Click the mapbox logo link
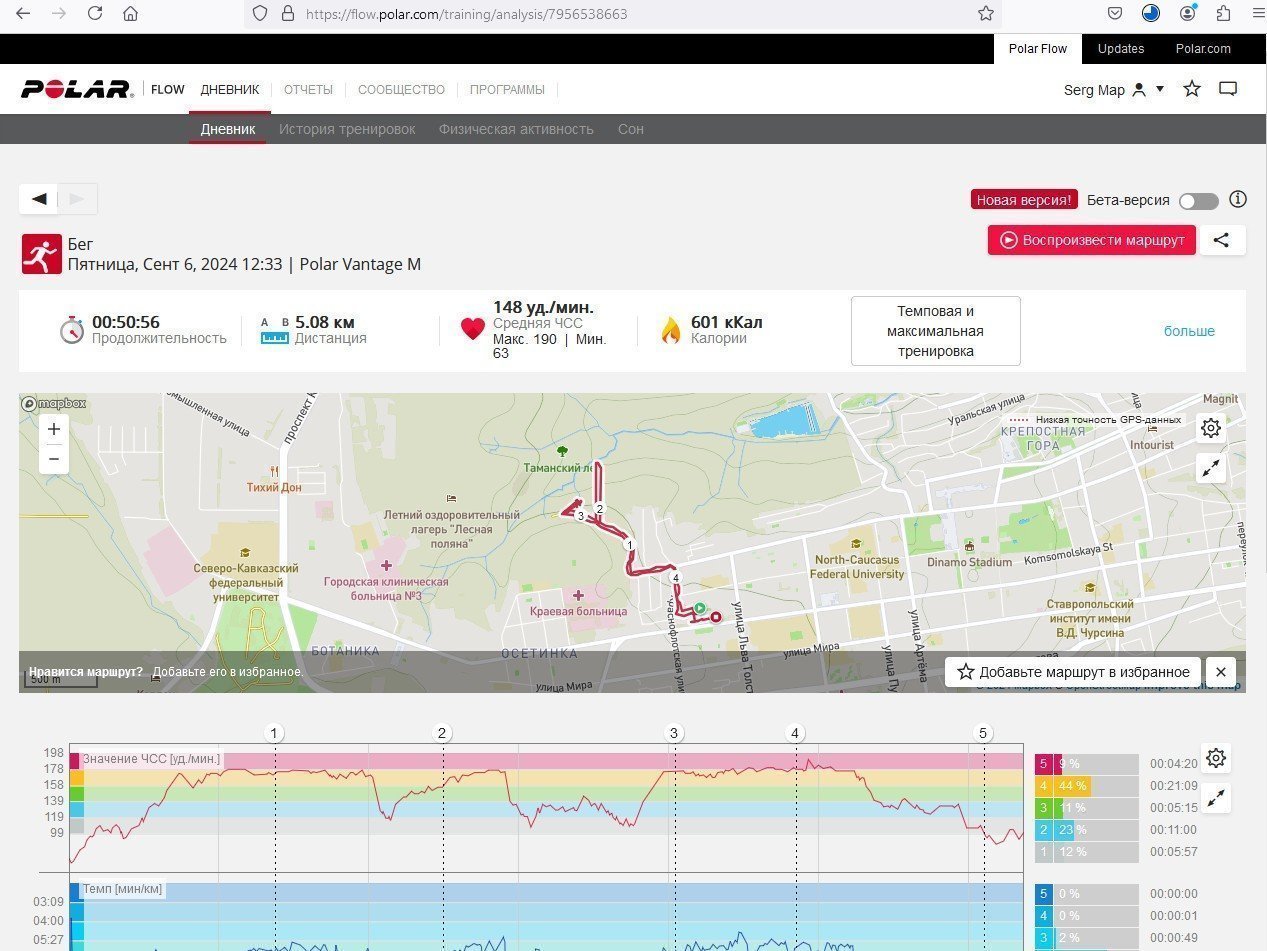This screenshot has height=951, width=1267. tap(54, 403)
